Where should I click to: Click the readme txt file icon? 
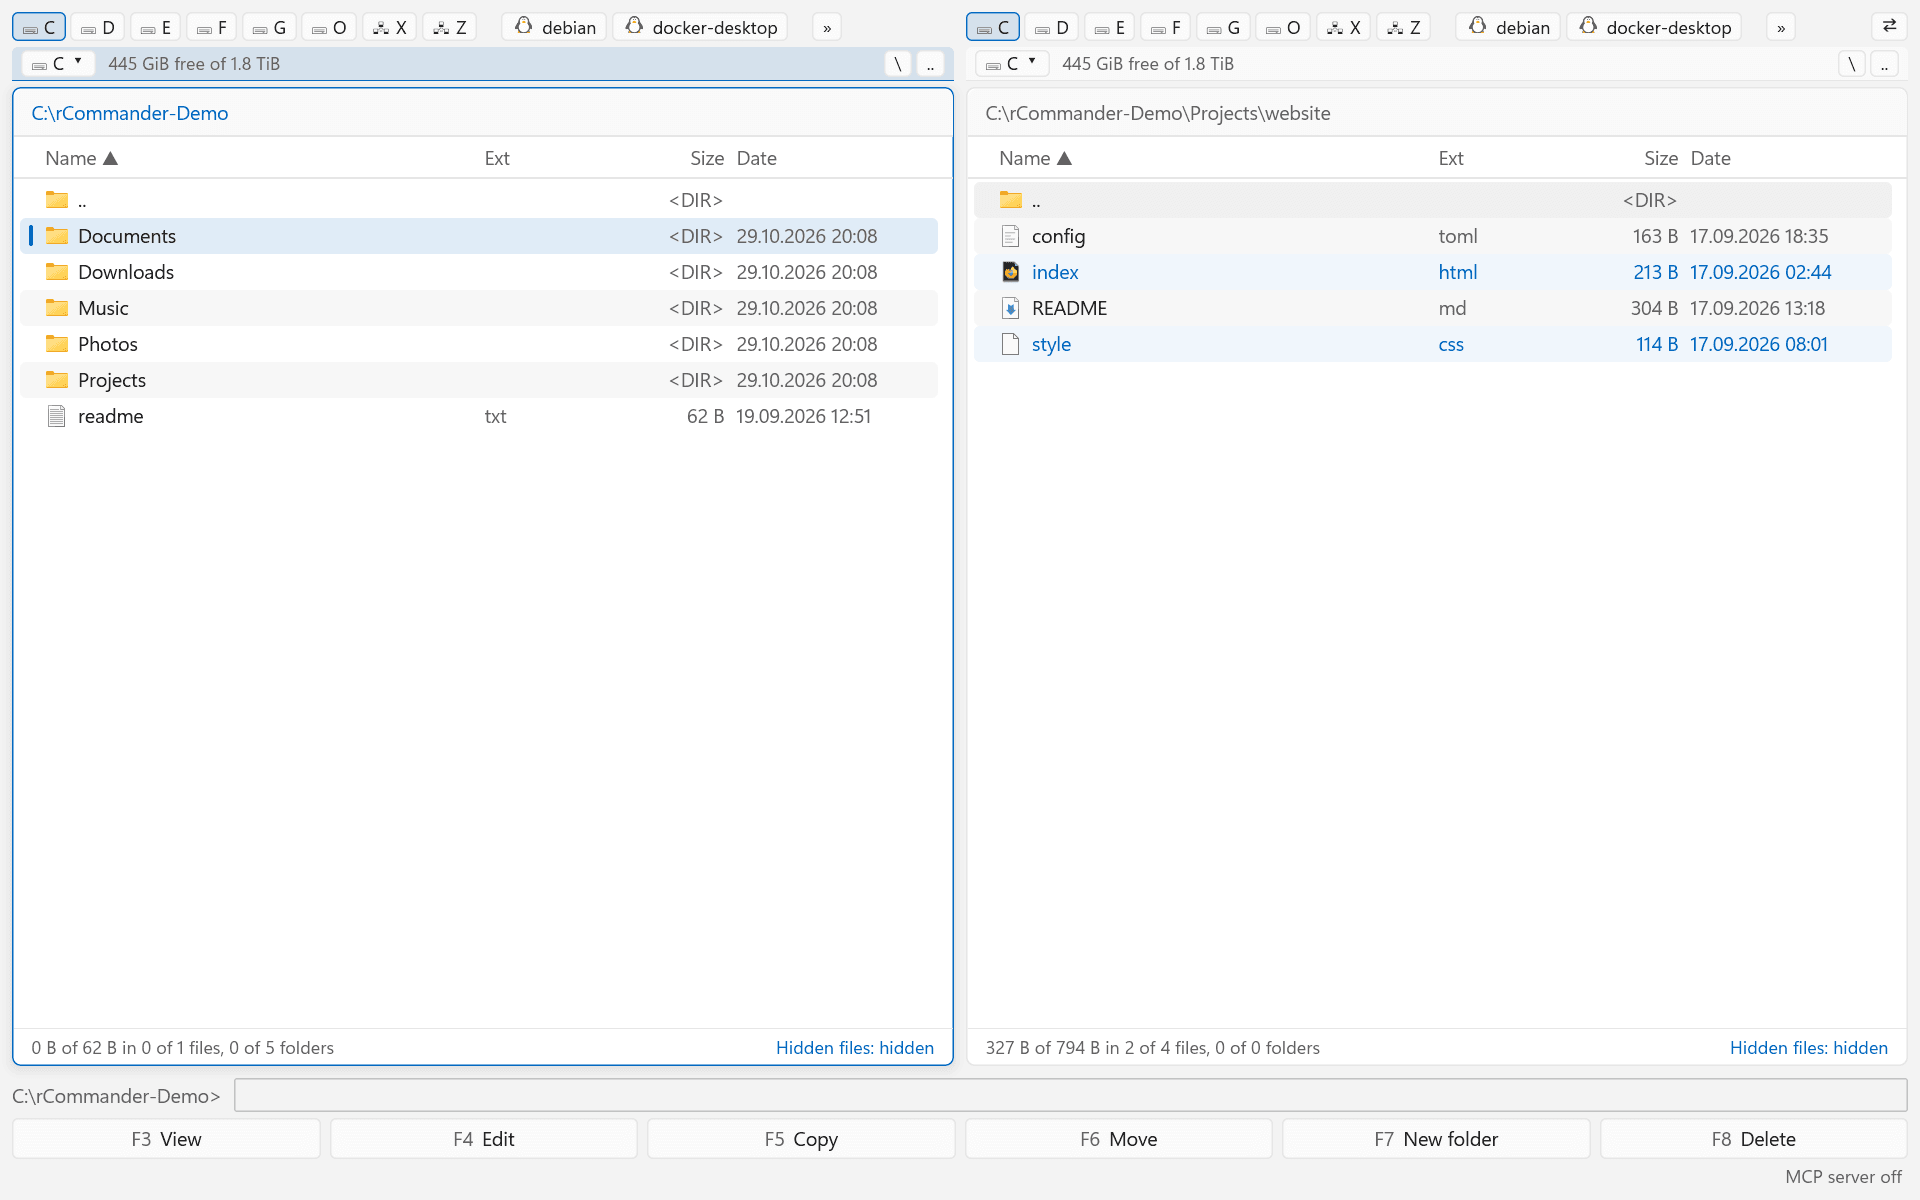pos(57,416)
